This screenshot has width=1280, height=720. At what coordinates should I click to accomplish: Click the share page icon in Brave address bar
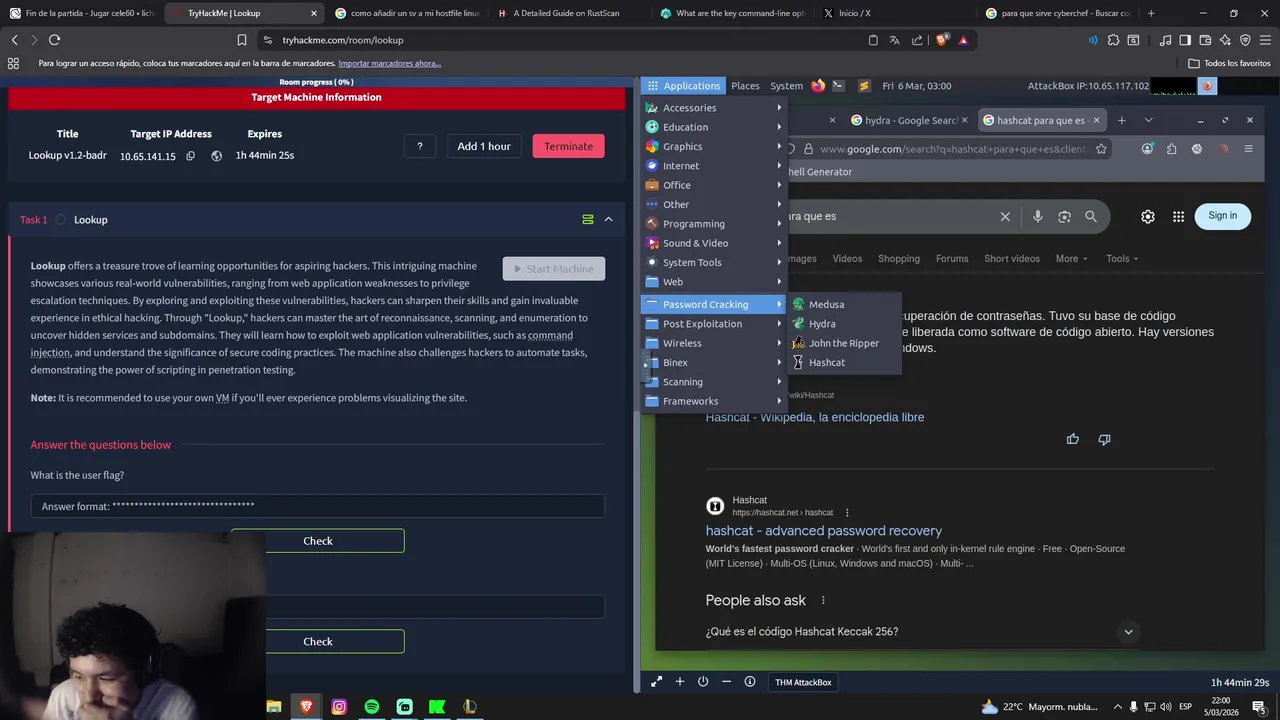(918, 40)
